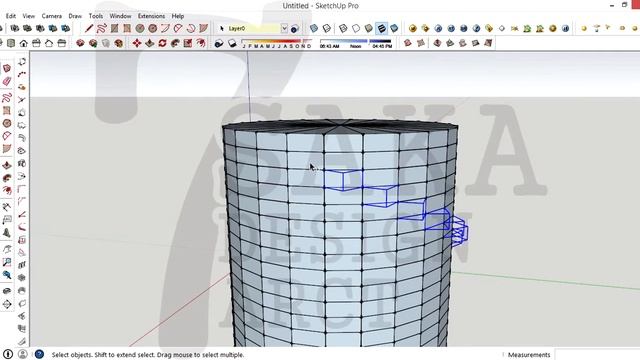640x360 pixels.
Task: Expand the Layer0 dropdown arrow
Action: (284, 29)
